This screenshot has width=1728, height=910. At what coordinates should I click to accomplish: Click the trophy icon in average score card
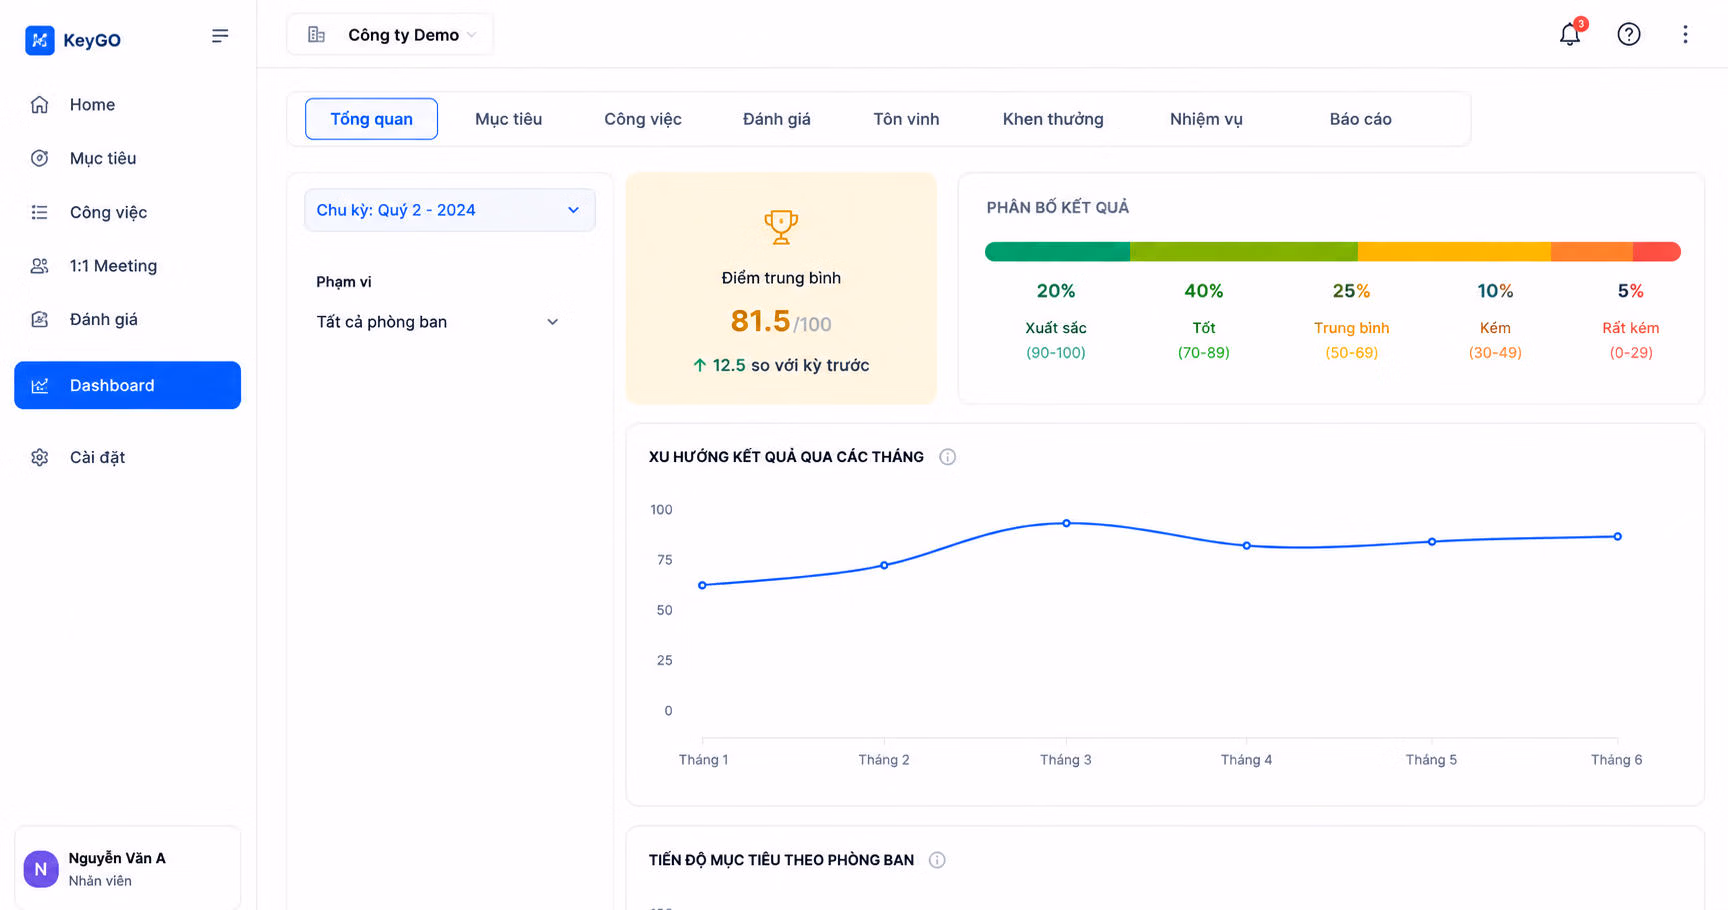781,226
